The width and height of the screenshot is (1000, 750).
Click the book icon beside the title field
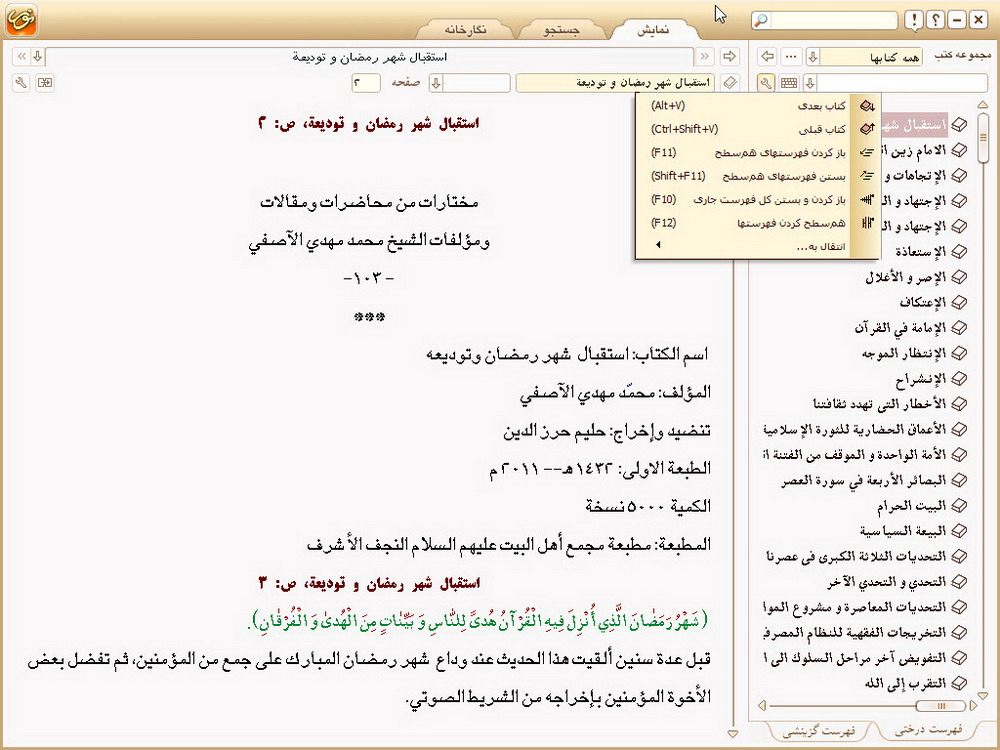pyautogui.click(x=729, y=83)
